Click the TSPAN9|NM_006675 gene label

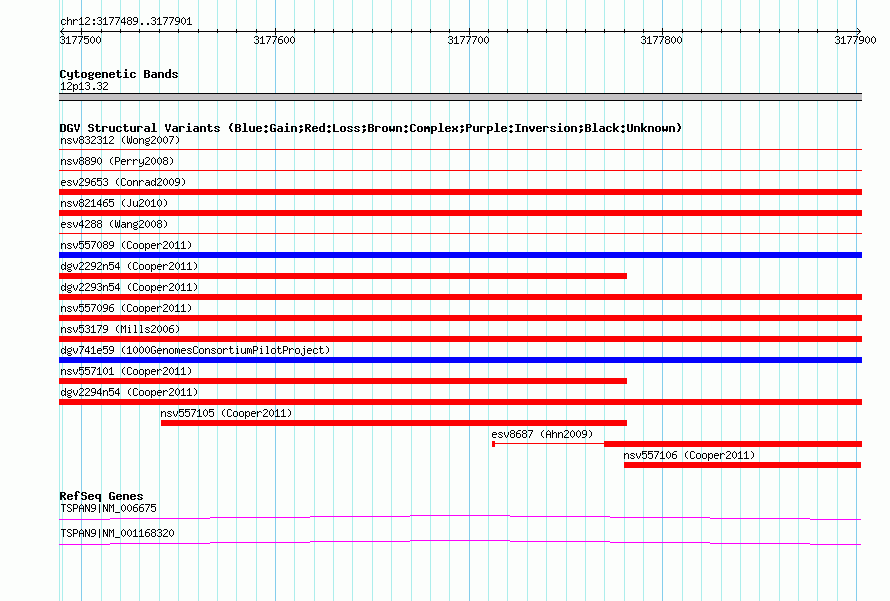click(x=108, y=508)
